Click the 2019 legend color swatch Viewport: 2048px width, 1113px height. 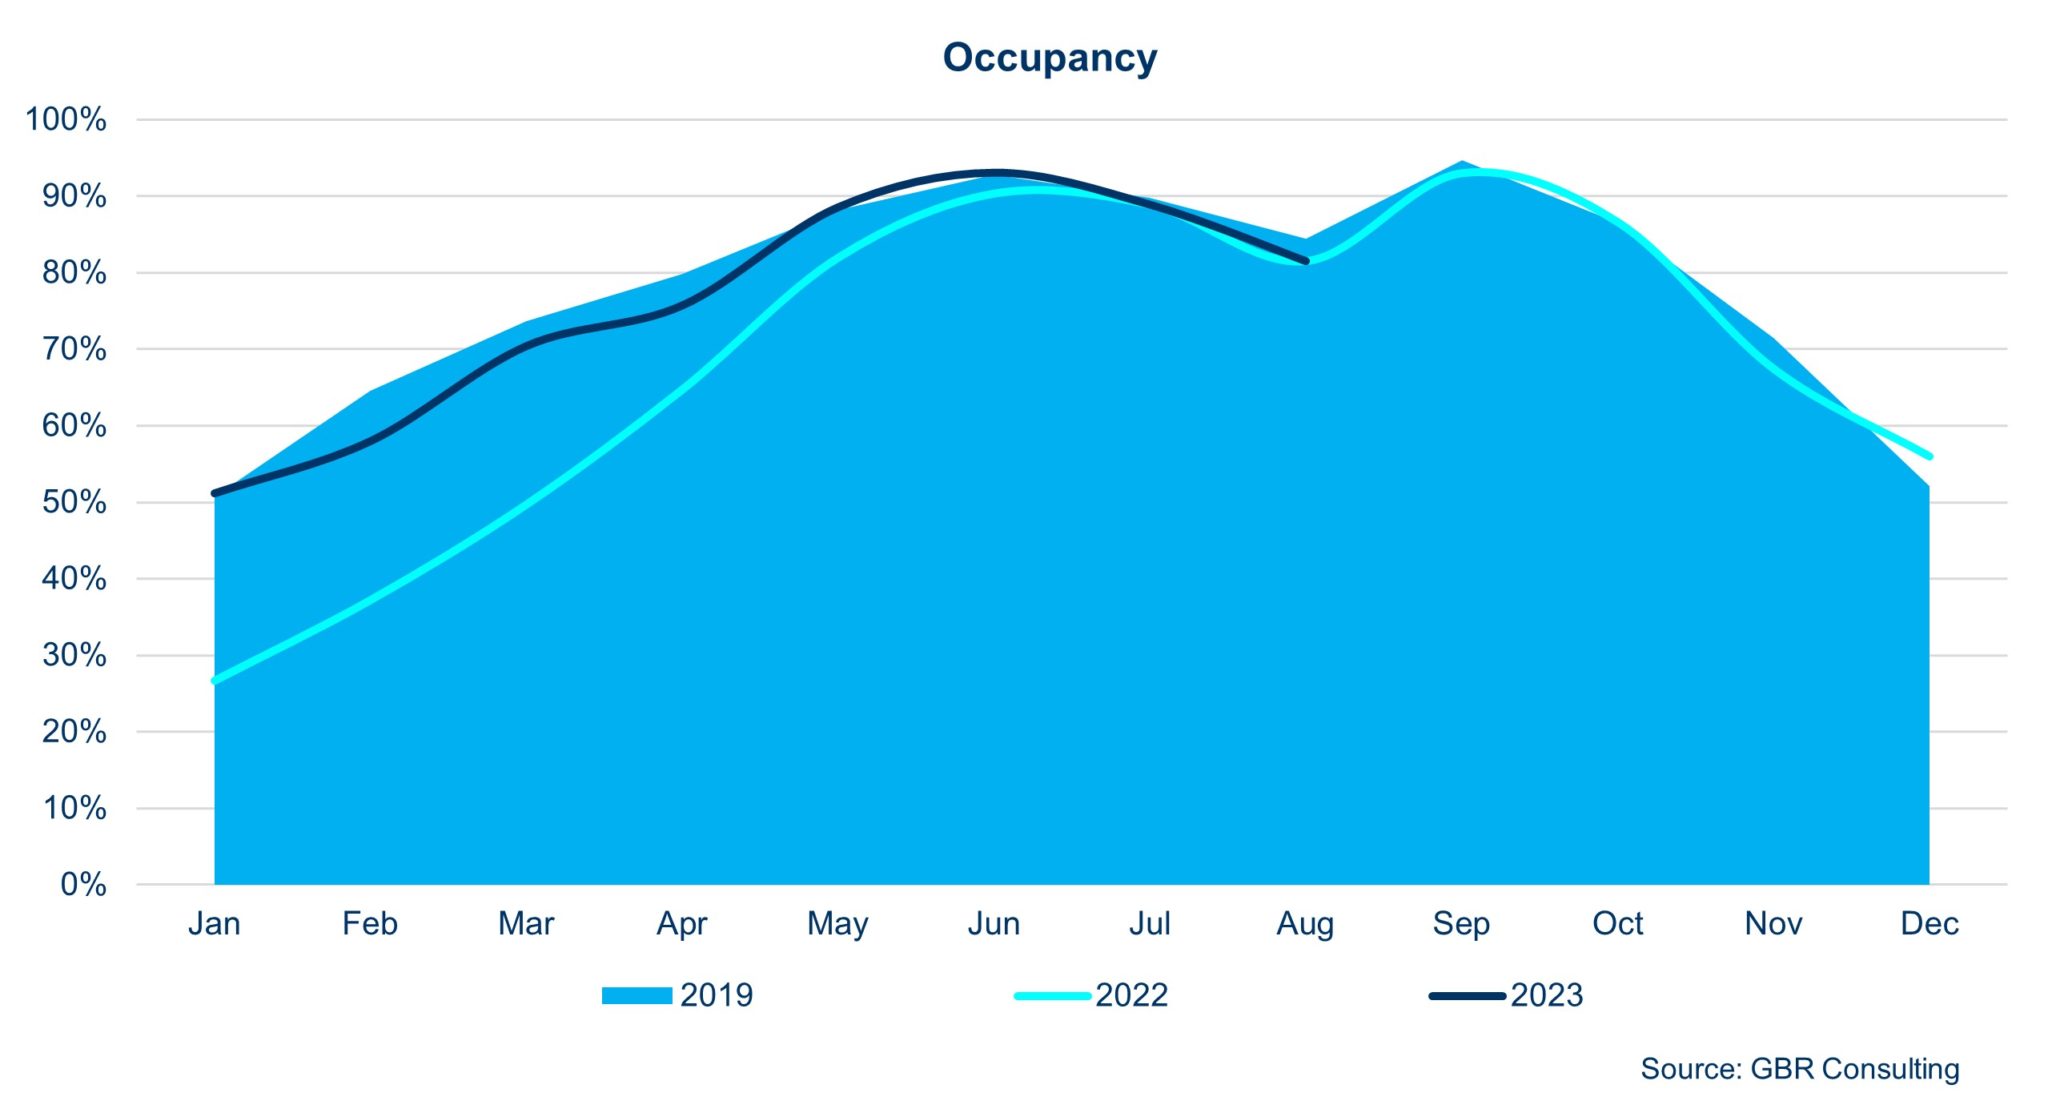click(x=636, y=995)
